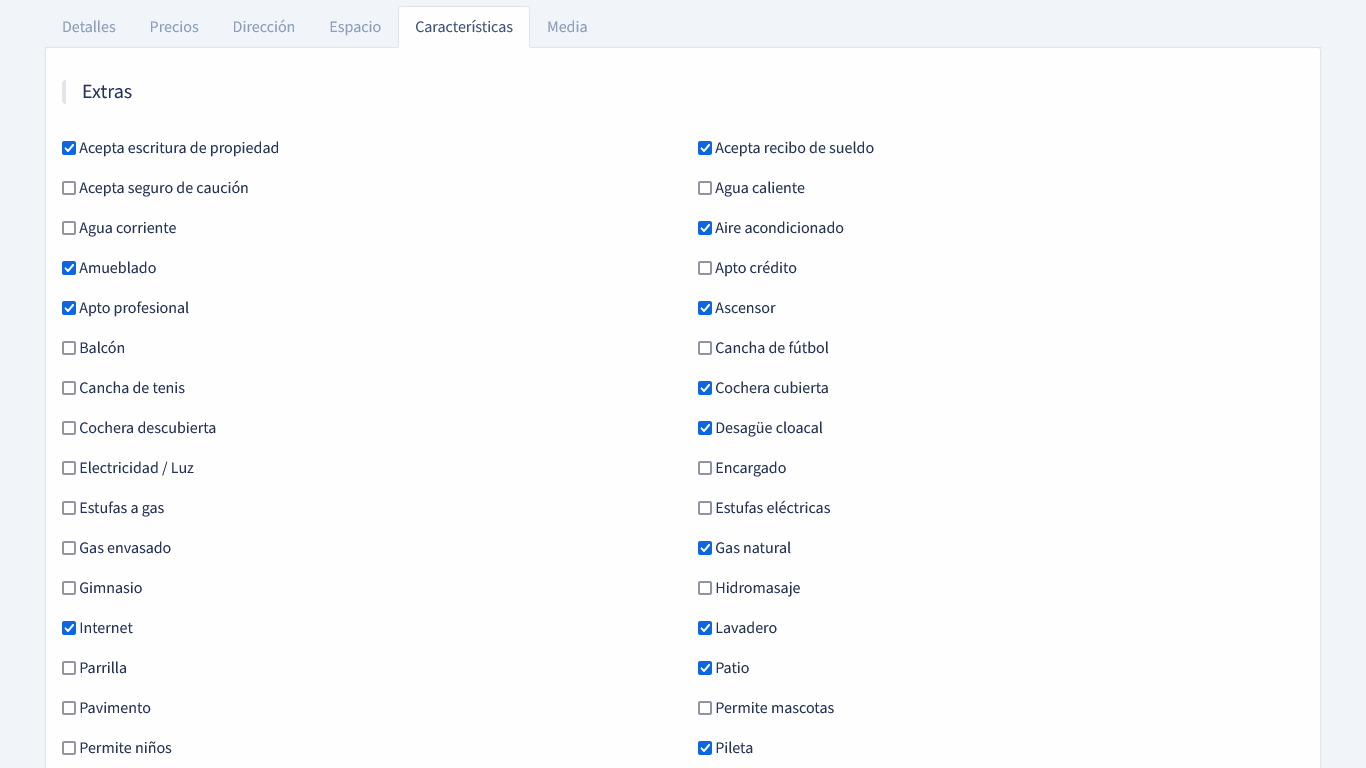Open the Precios tab

click(174, 27)
